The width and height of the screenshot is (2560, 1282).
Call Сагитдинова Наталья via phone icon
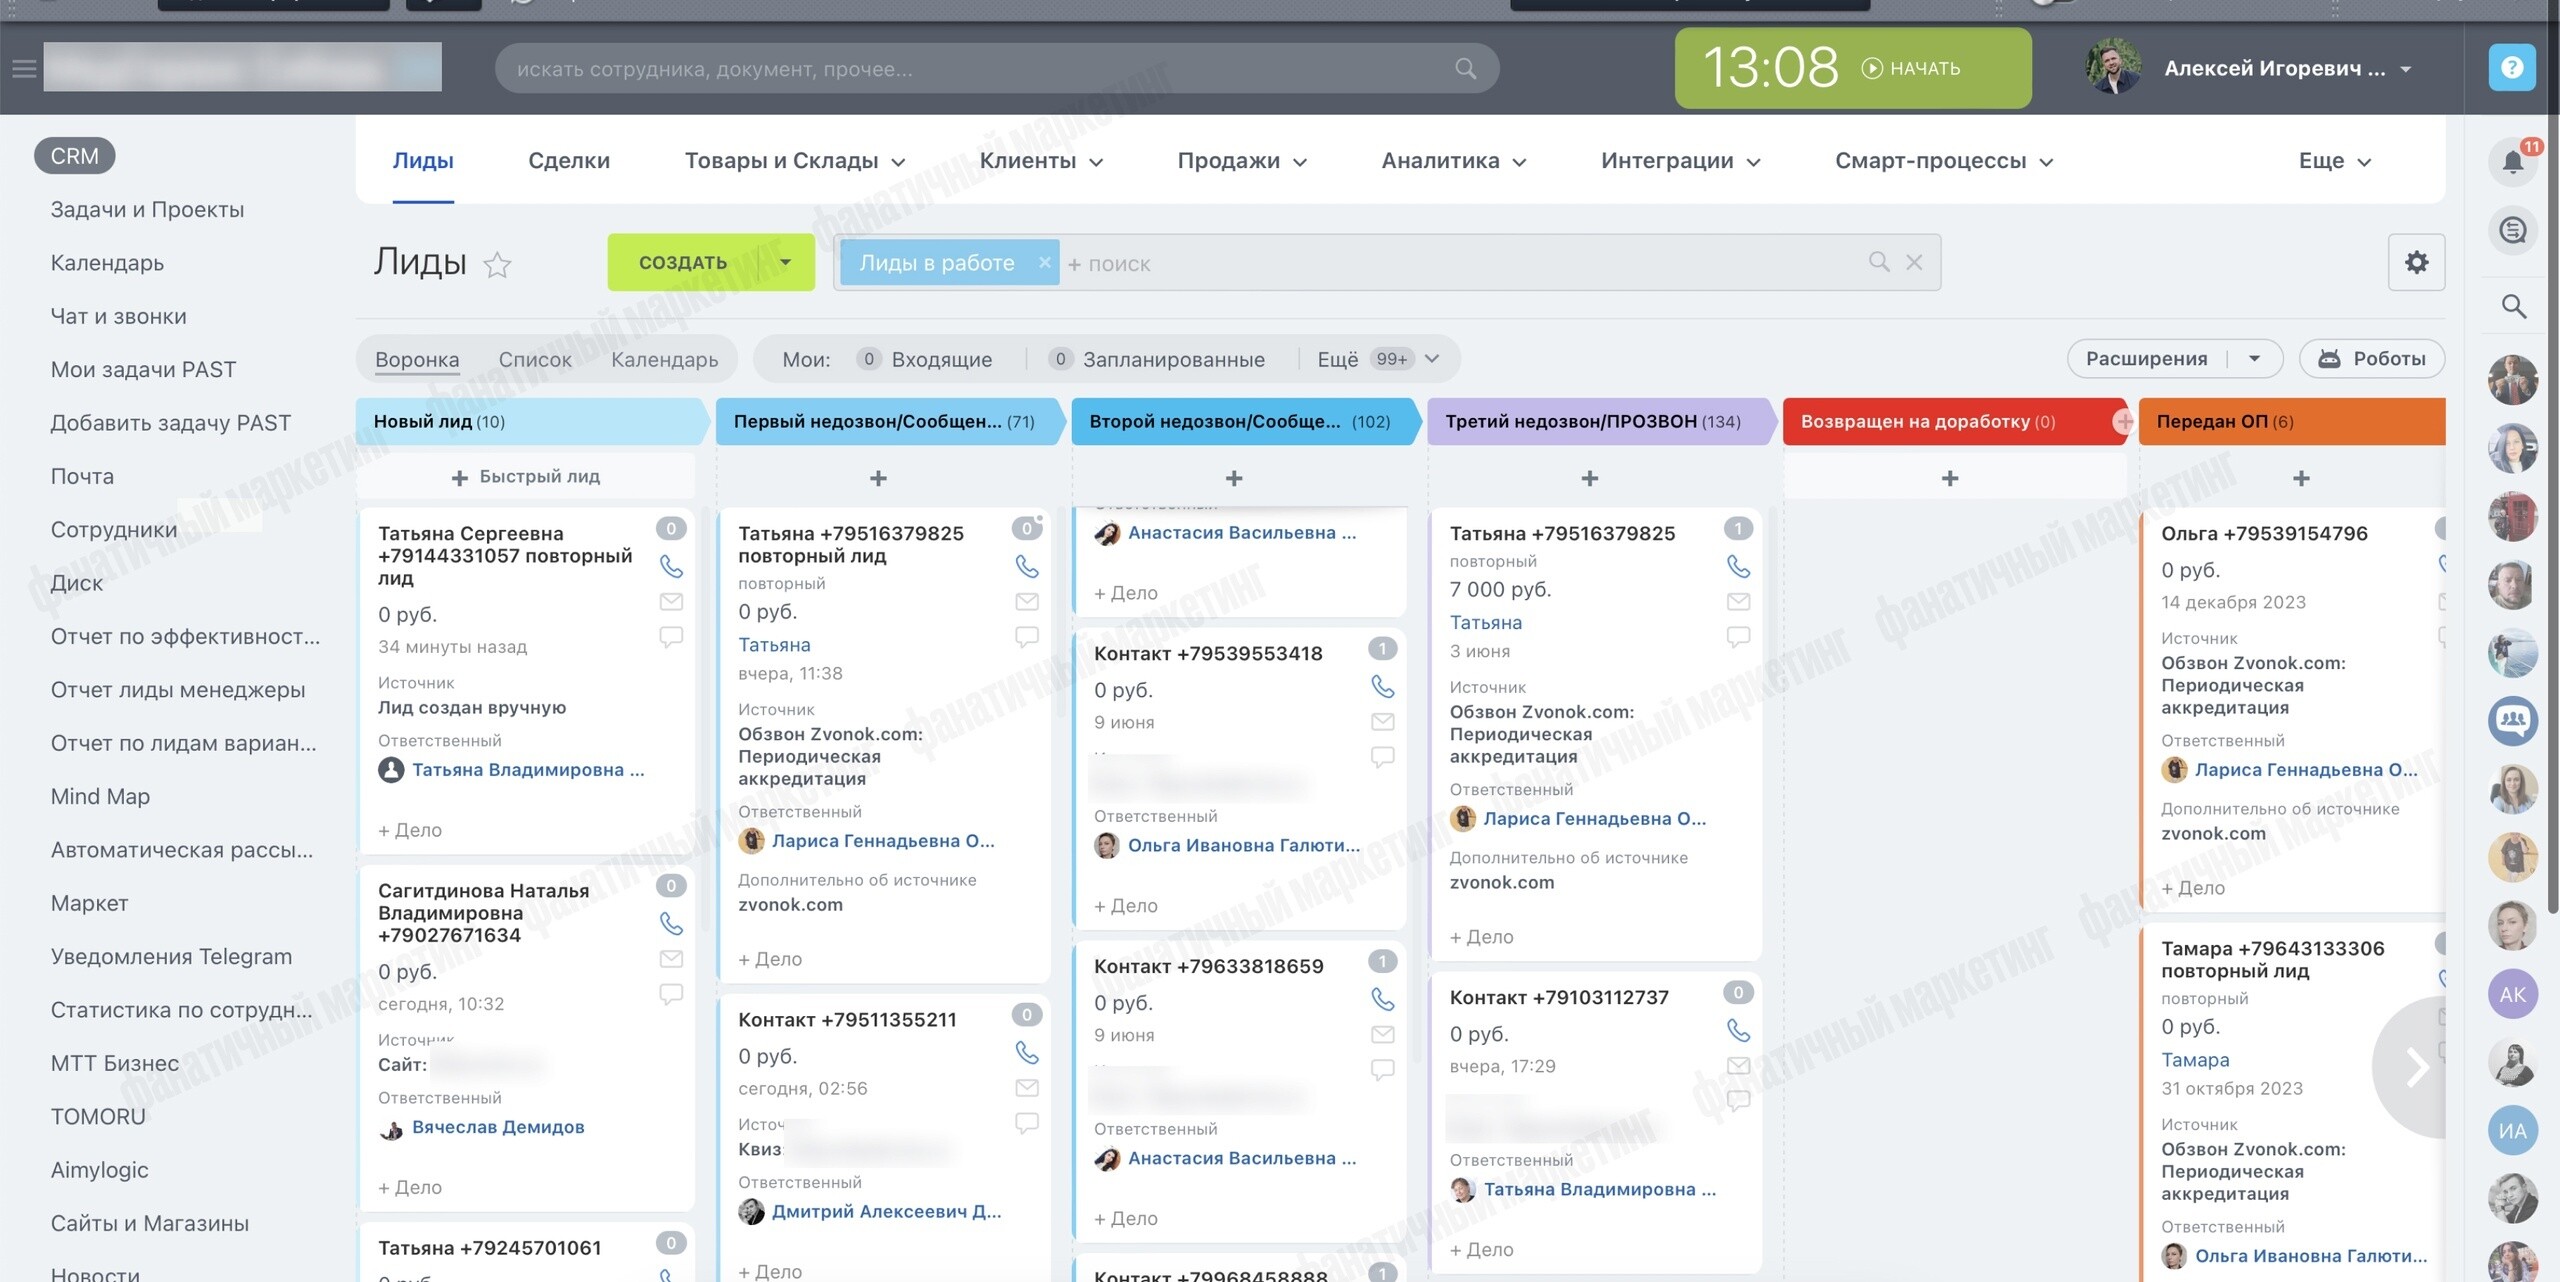(x=671, y=924)
